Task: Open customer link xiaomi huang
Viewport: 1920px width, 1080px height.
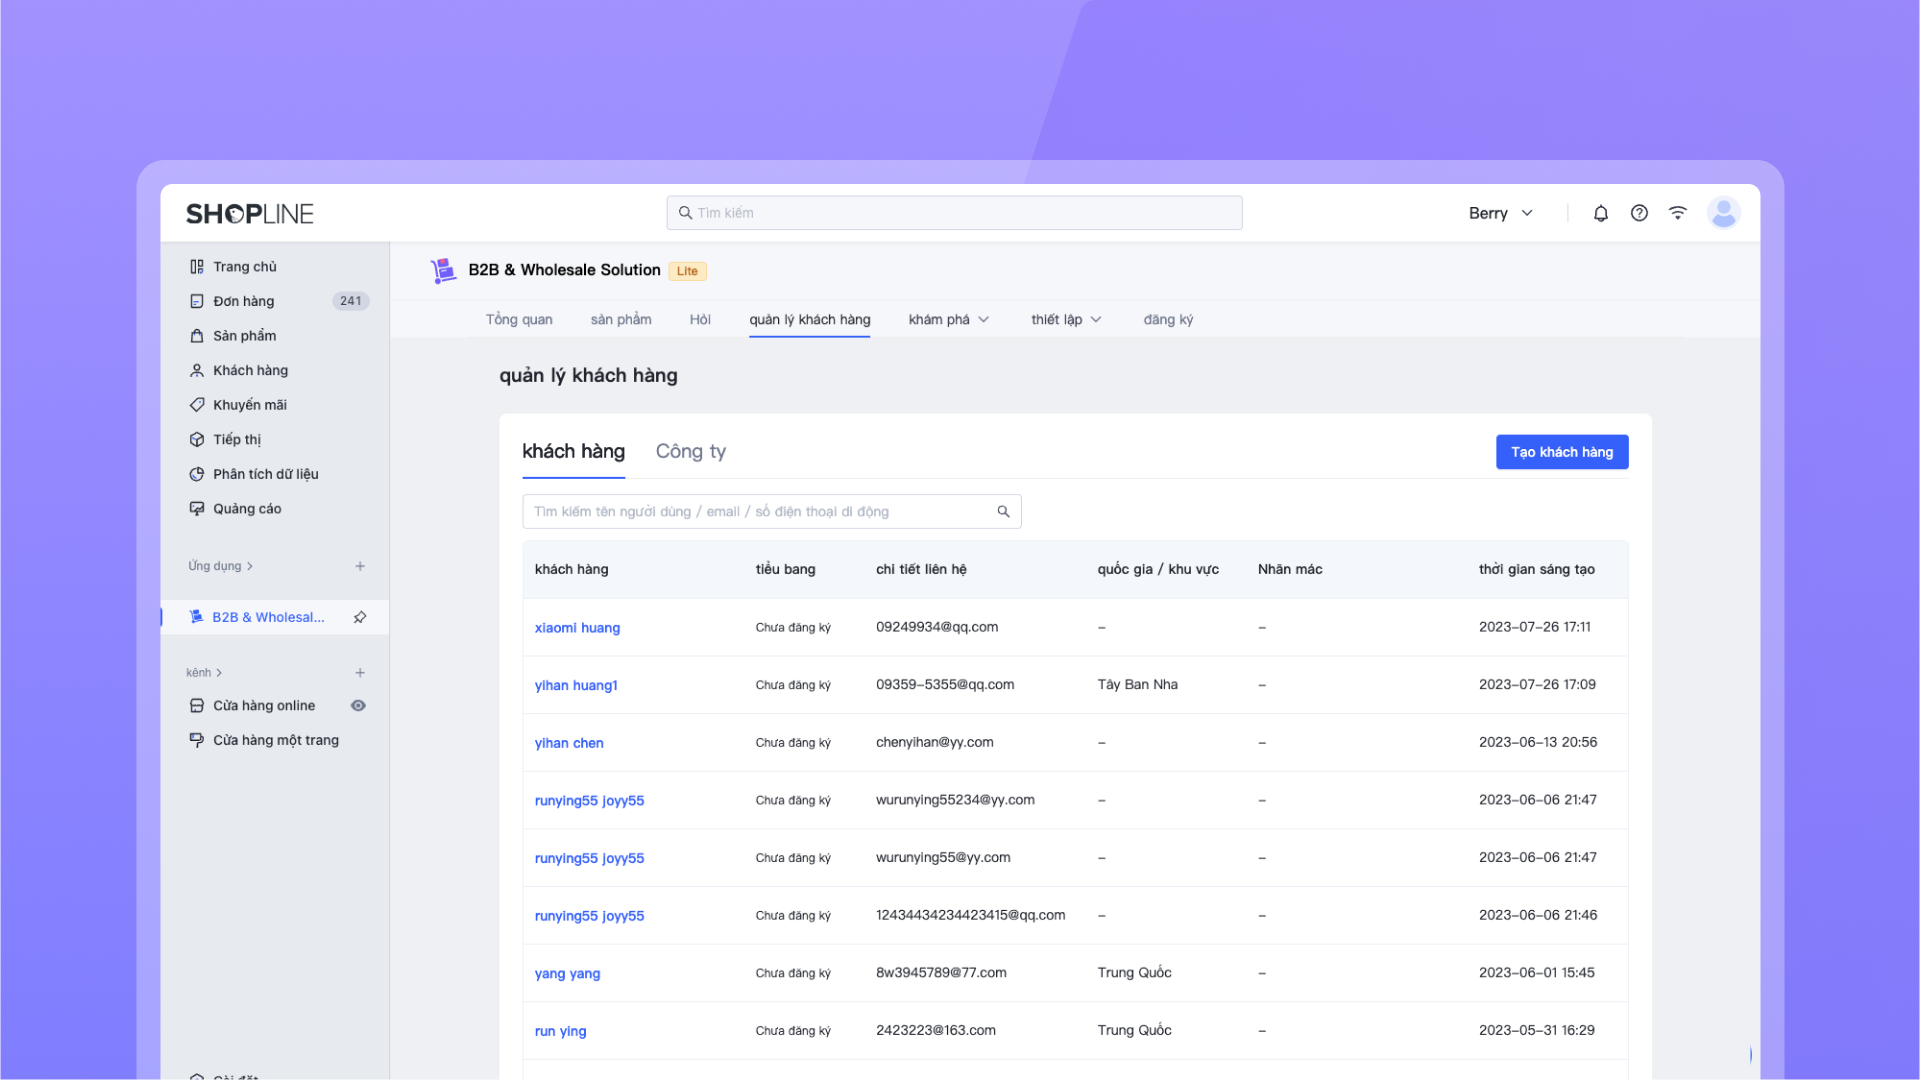Action: [577, 628]
